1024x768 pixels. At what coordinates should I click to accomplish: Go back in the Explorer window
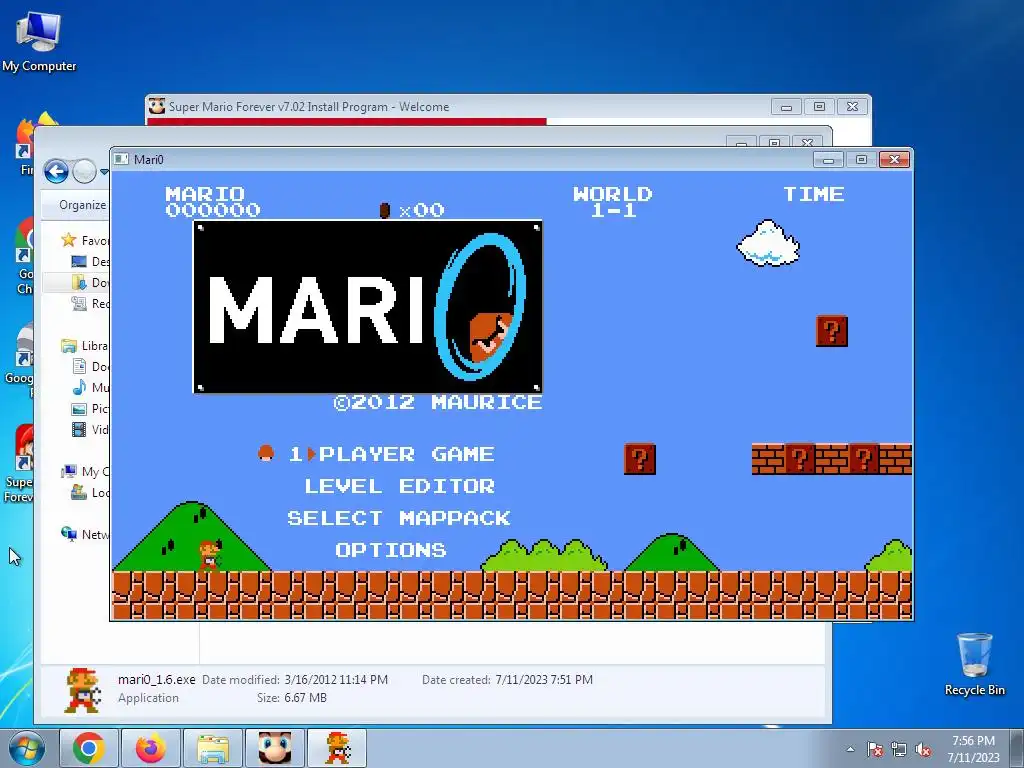[x=56, y=172]
